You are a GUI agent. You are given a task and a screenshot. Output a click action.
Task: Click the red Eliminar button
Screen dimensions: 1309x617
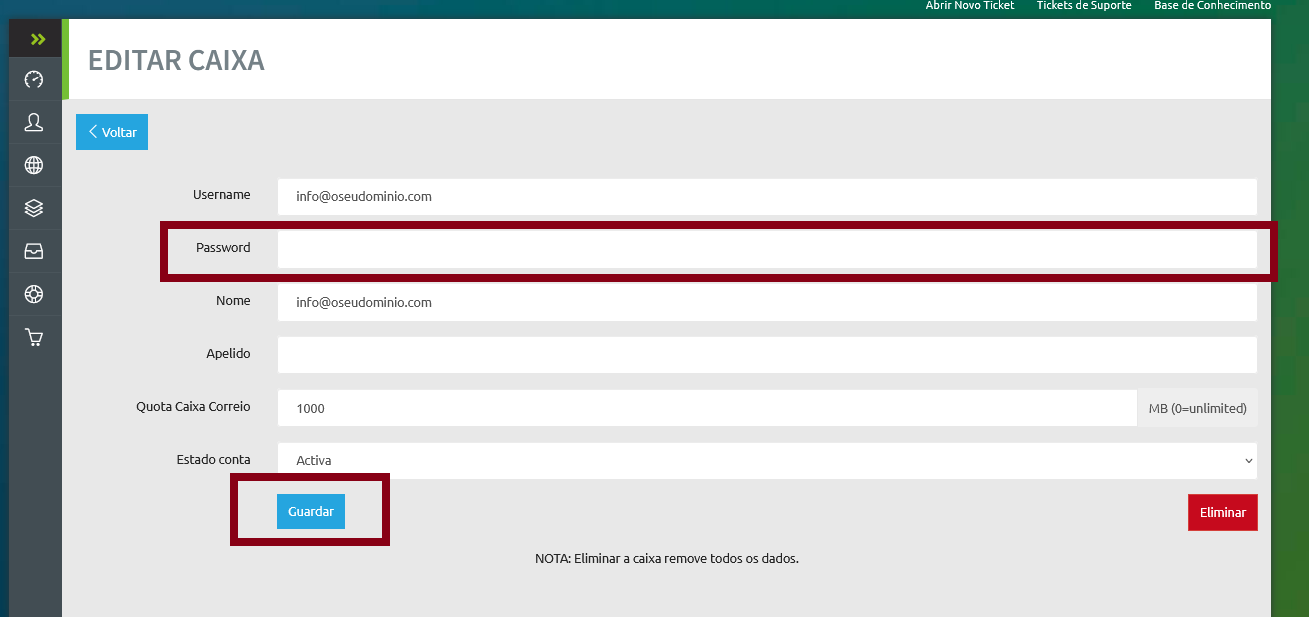tap(1222, 512)
